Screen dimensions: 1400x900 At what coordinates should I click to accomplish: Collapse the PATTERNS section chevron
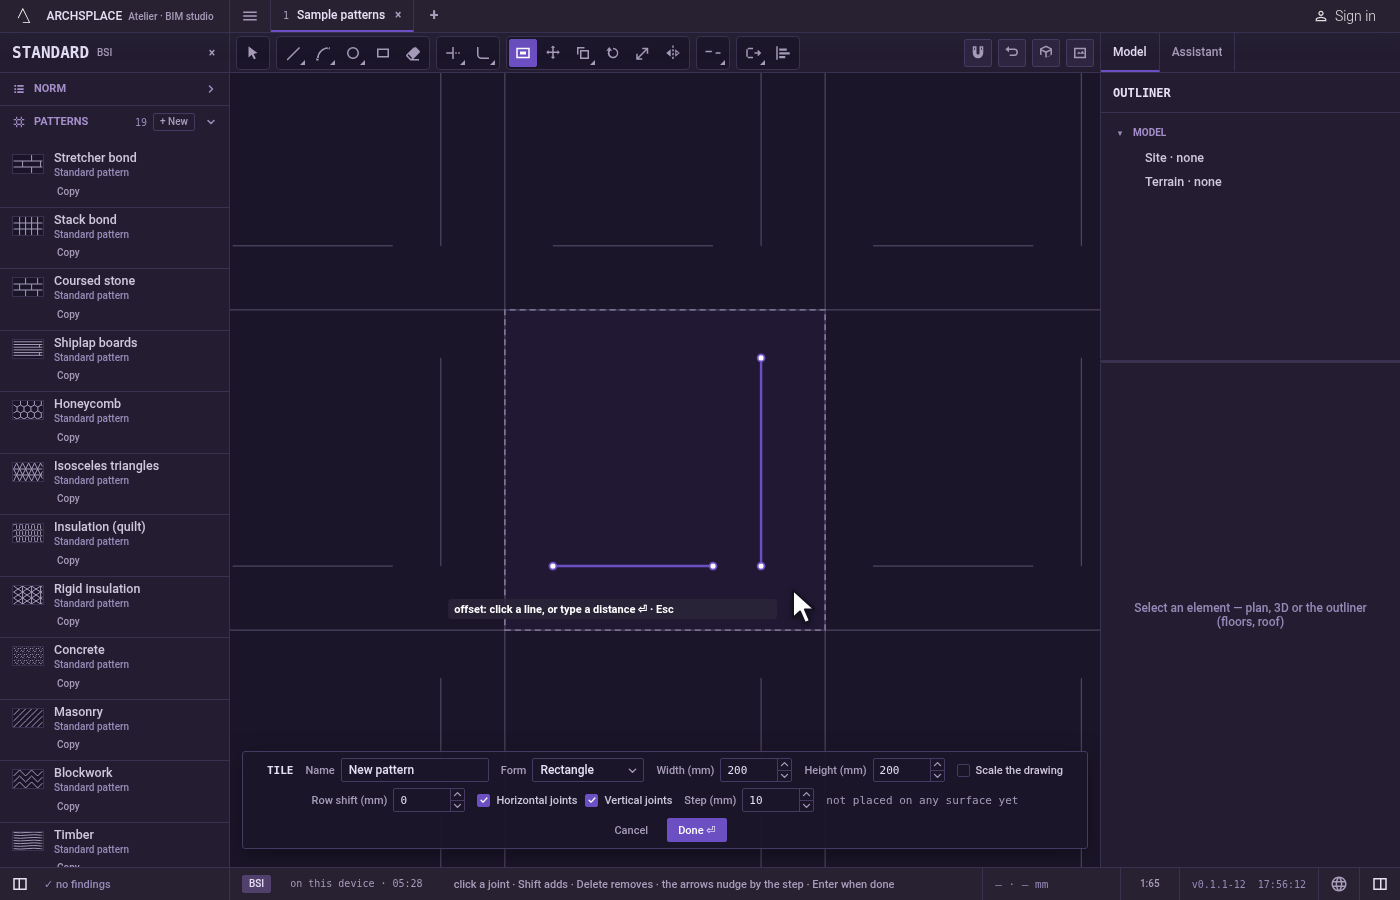coord(211,122)
